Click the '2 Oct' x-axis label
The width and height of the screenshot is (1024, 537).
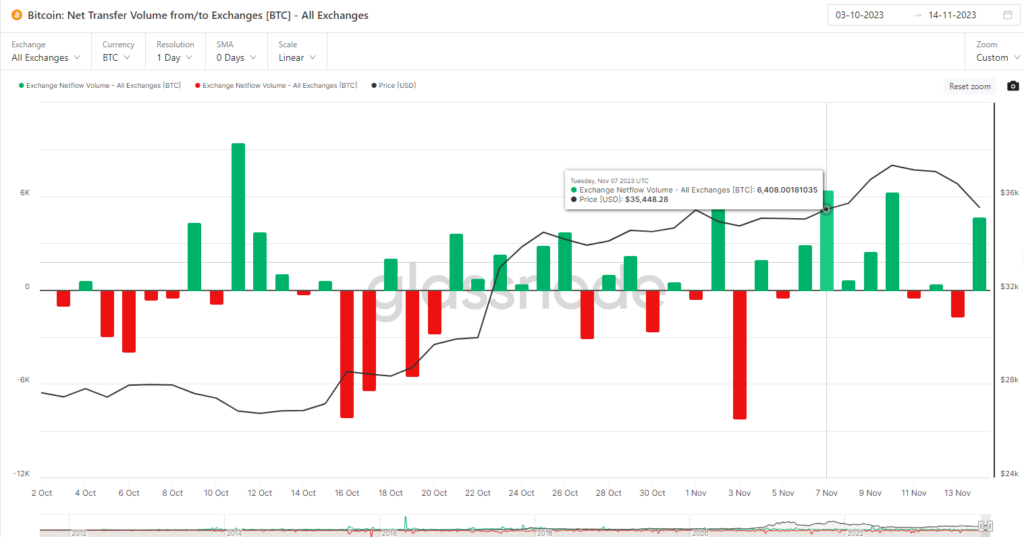[x=42, y=493]
